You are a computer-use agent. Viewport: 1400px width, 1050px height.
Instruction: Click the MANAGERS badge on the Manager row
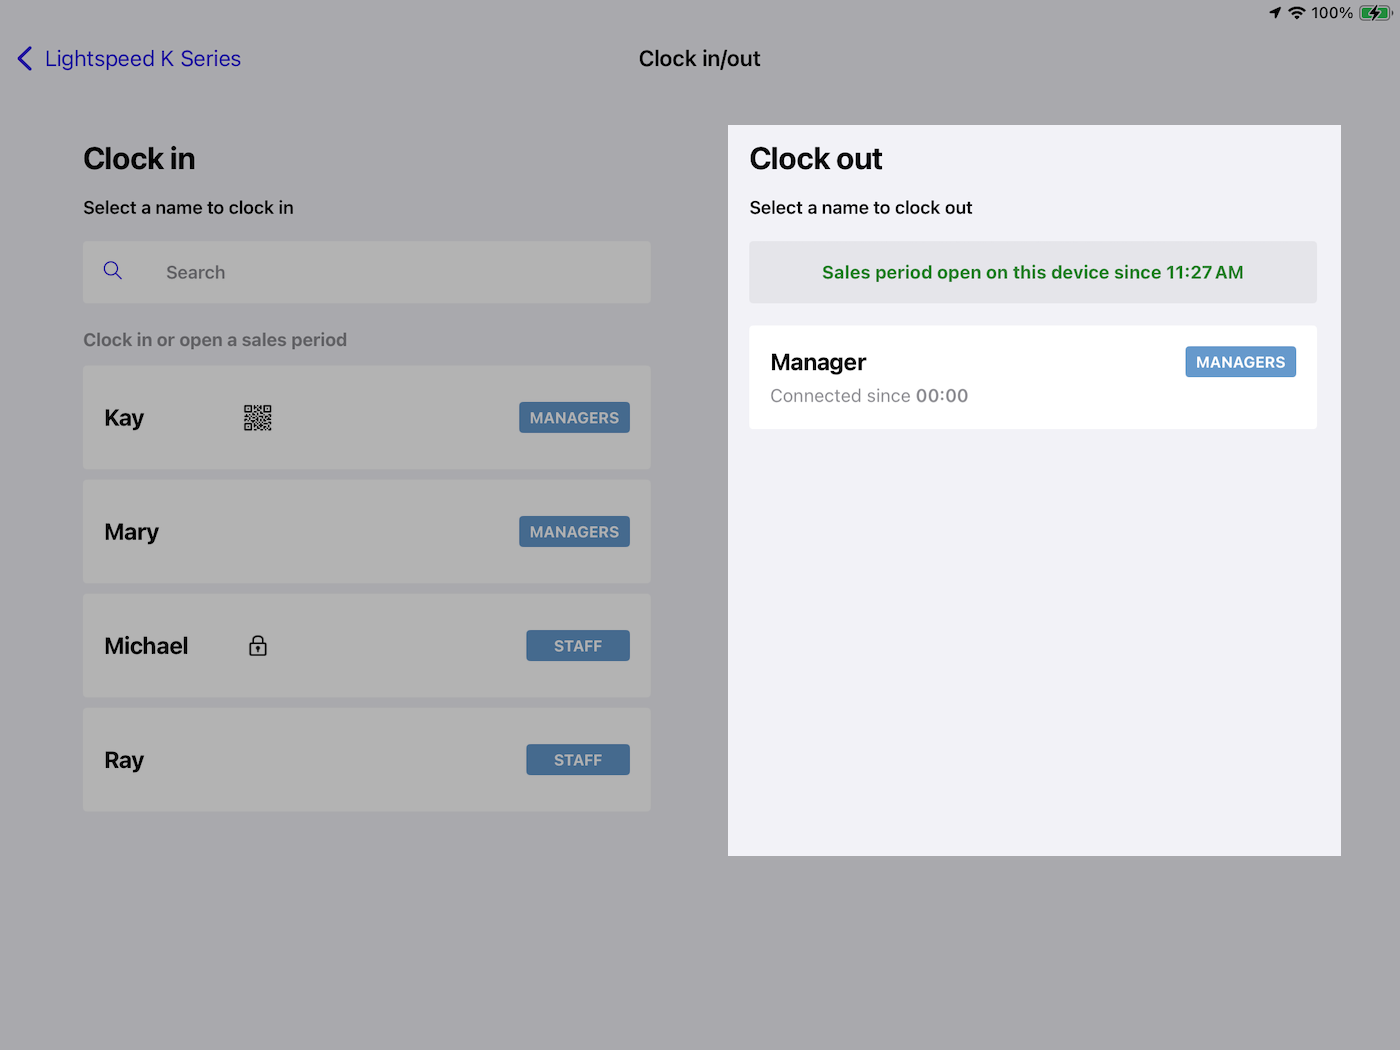tap(1240, 361)
